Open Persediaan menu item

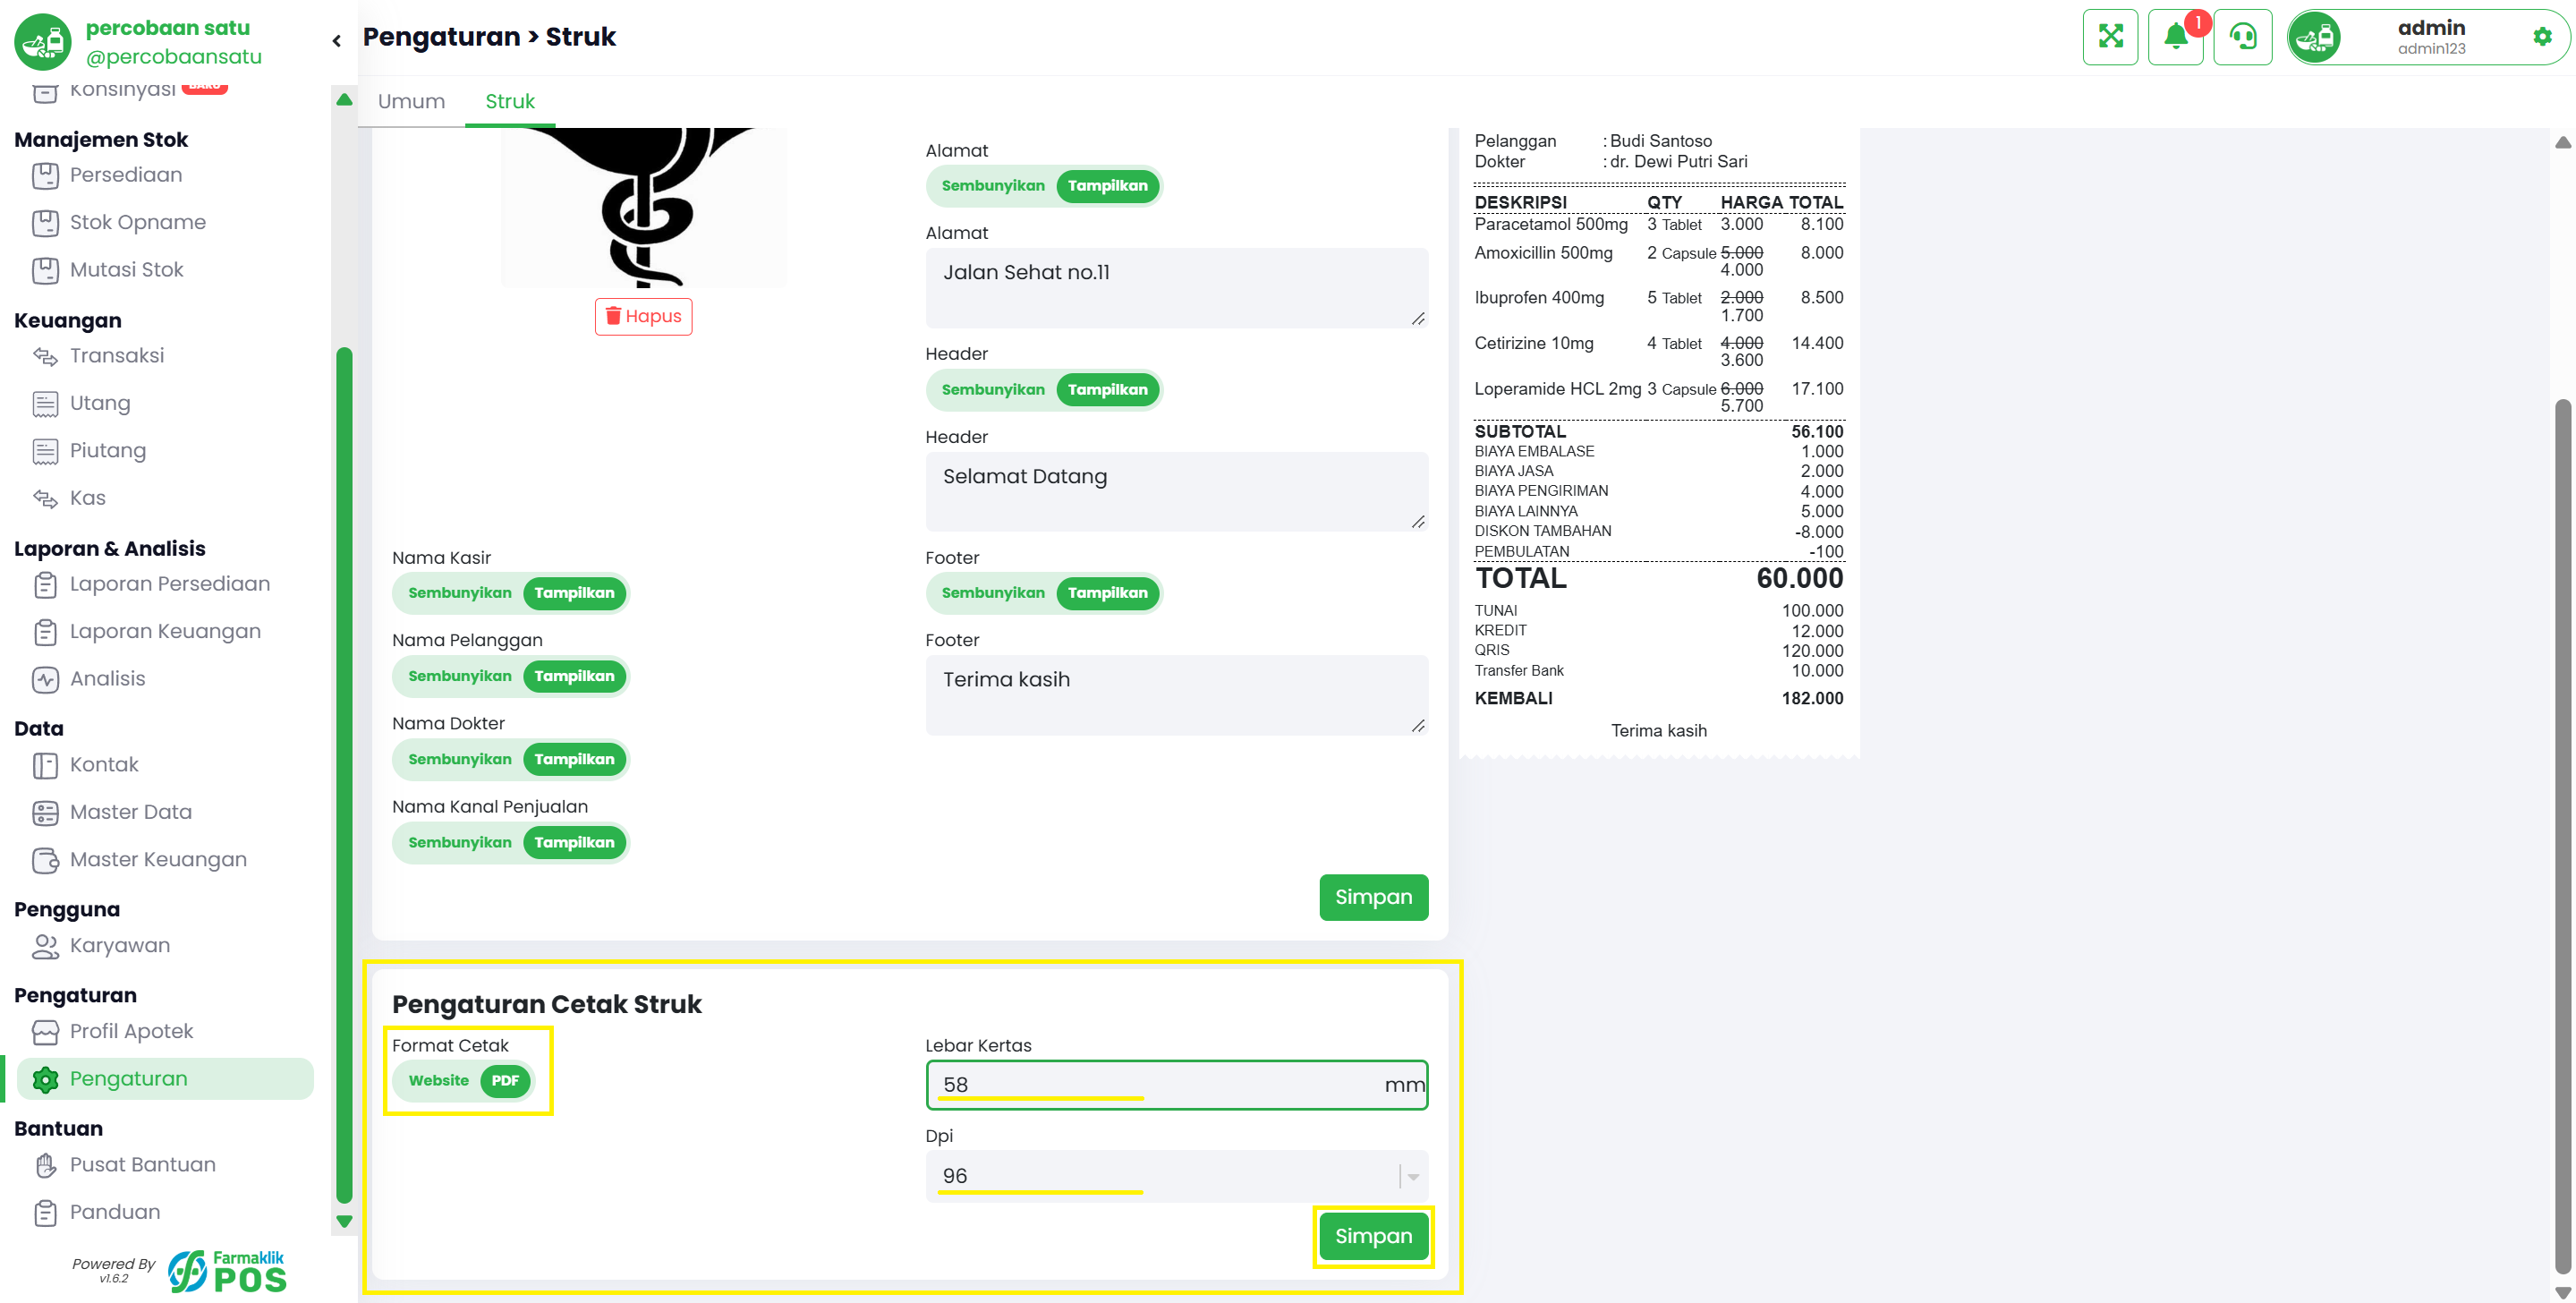click(x=126, y=176)
